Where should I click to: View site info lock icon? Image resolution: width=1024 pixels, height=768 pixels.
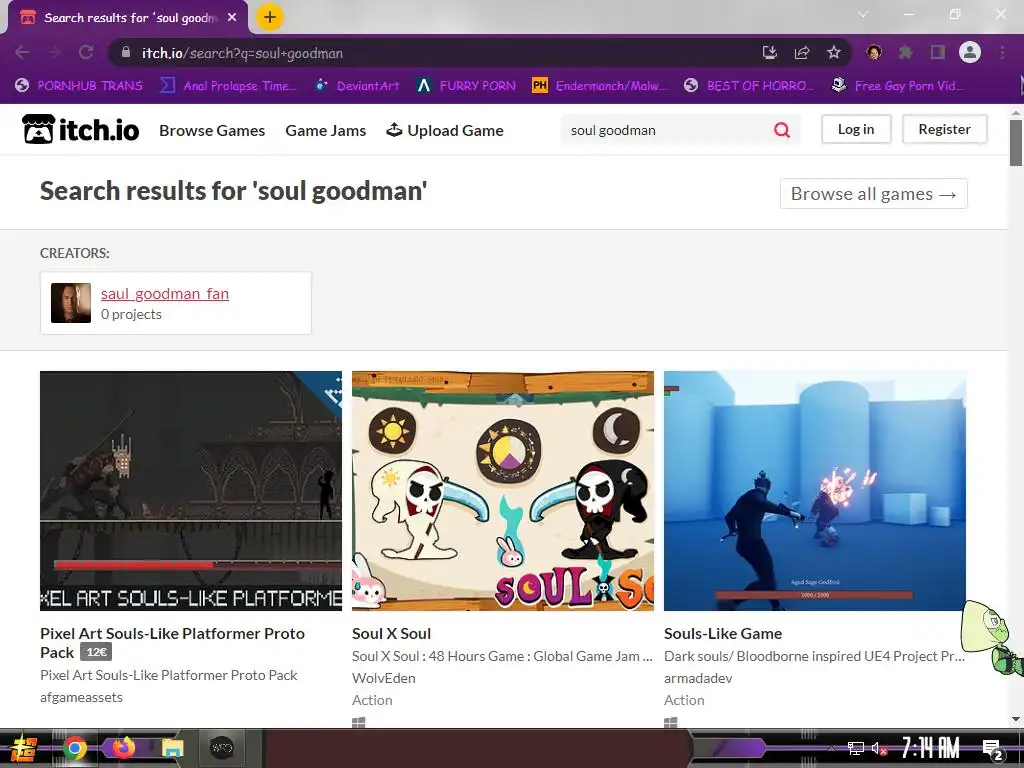point(126,52)
